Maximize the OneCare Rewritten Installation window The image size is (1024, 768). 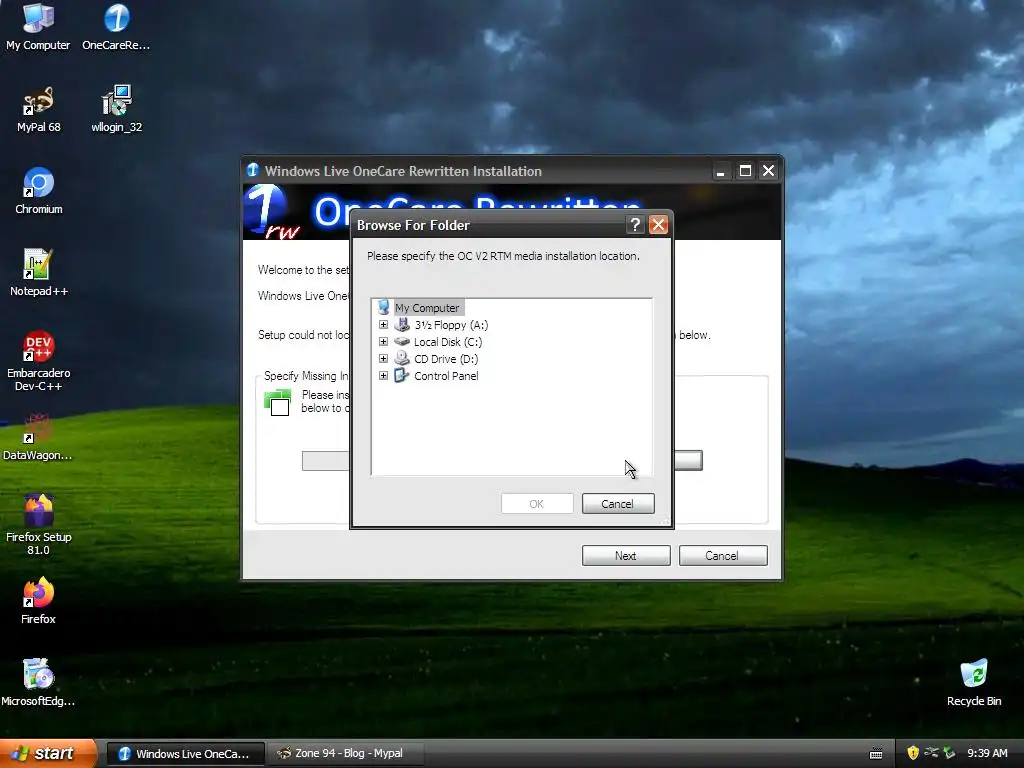[x=744, y=170]
